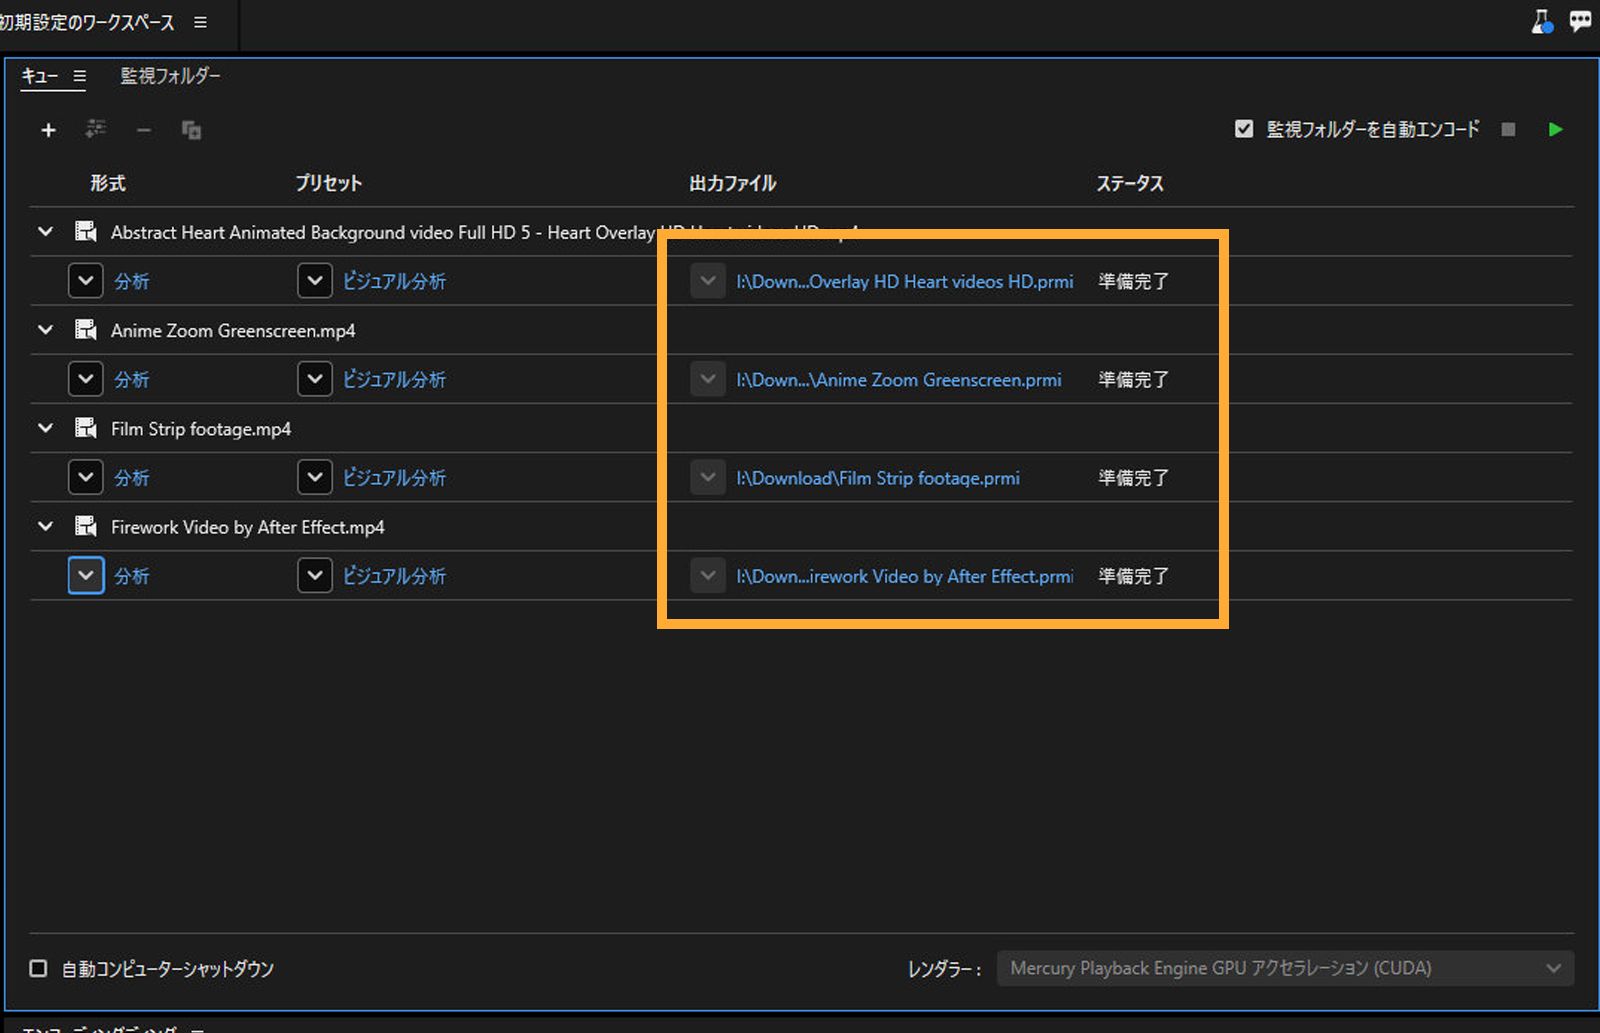Open the キュー panel menu icon

(x=79, y=76)
